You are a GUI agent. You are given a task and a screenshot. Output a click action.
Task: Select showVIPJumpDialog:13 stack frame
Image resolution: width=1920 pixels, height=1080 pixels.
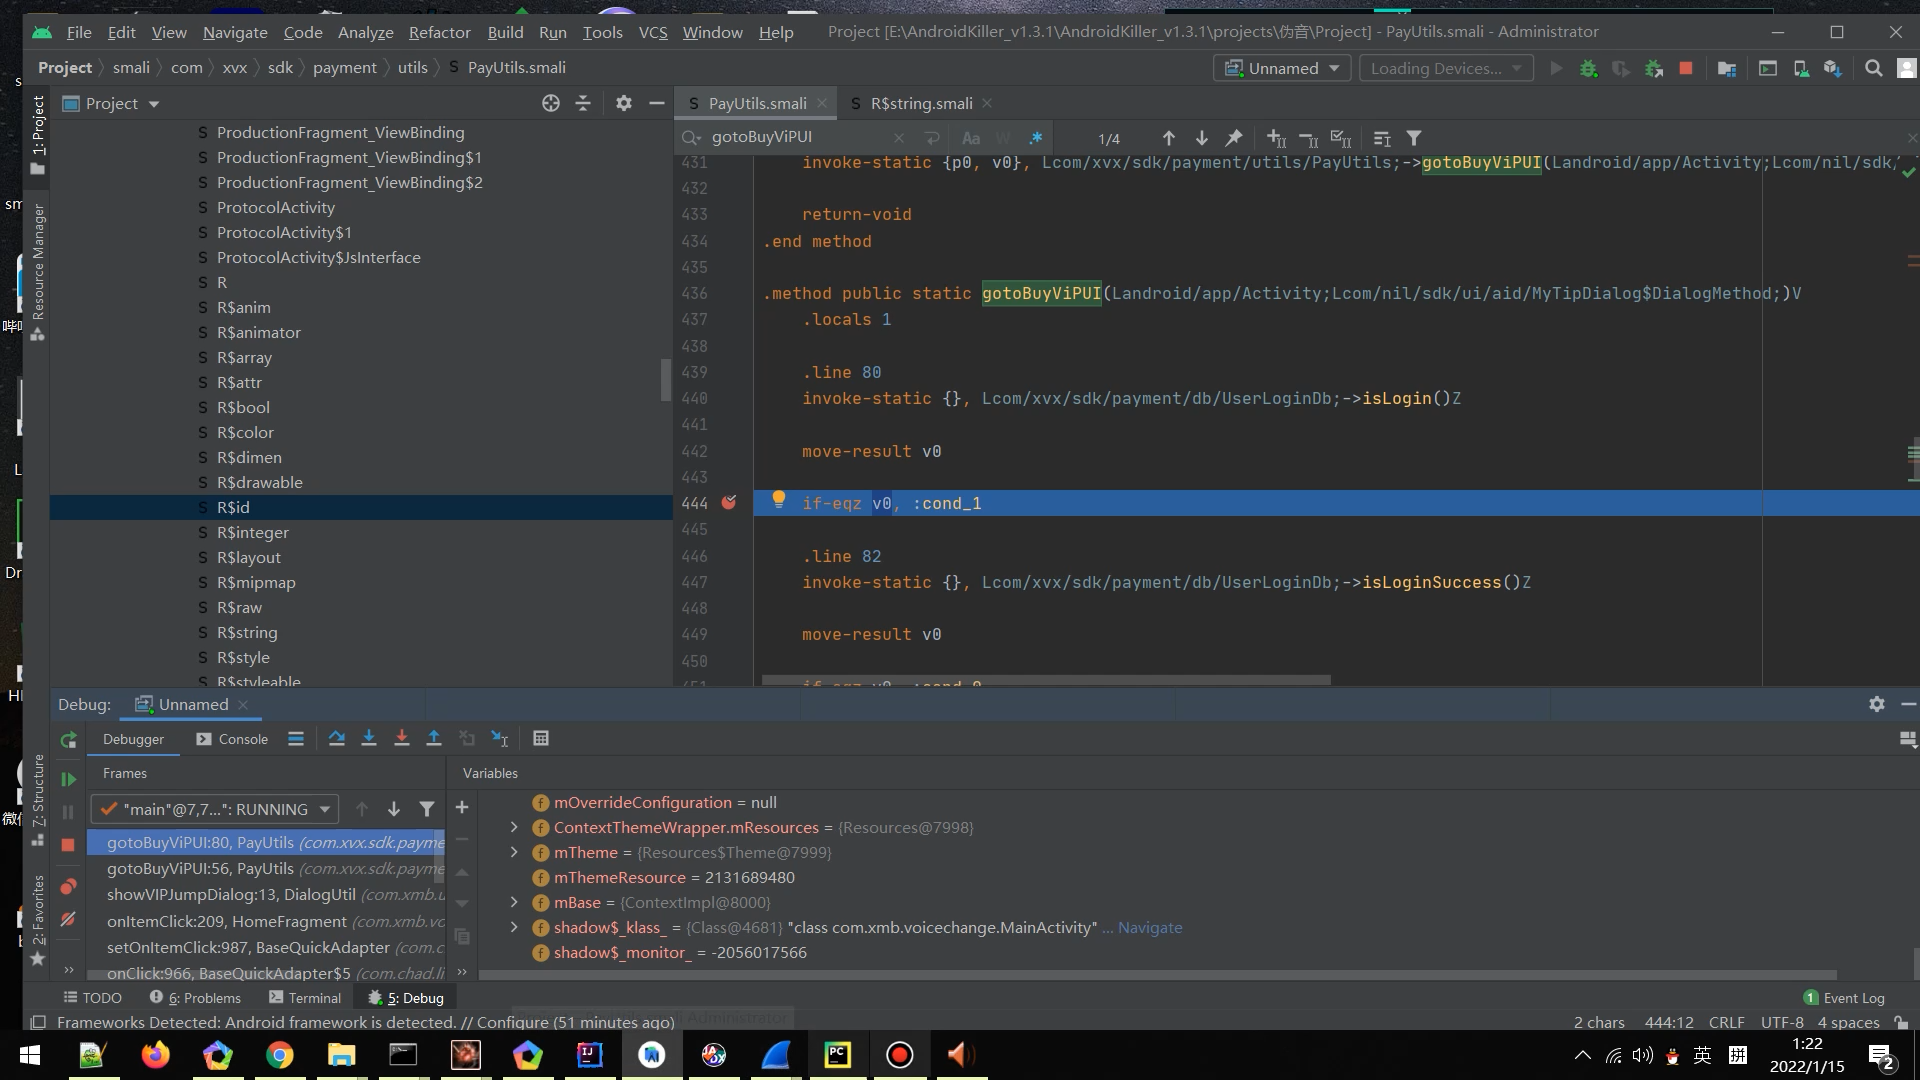click(x=266, y=894)
